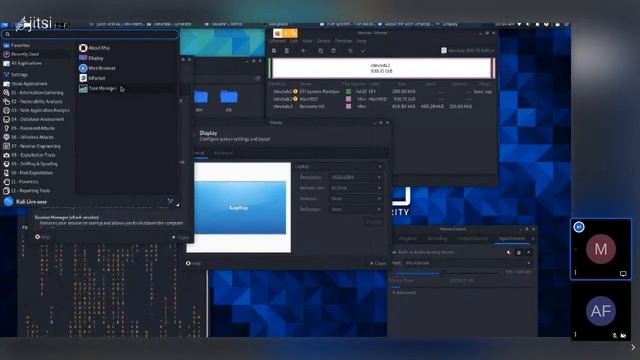640x360 pixels.
Task: Switch to Recording tab in Volume Control
Action: (x=437, y=238)
